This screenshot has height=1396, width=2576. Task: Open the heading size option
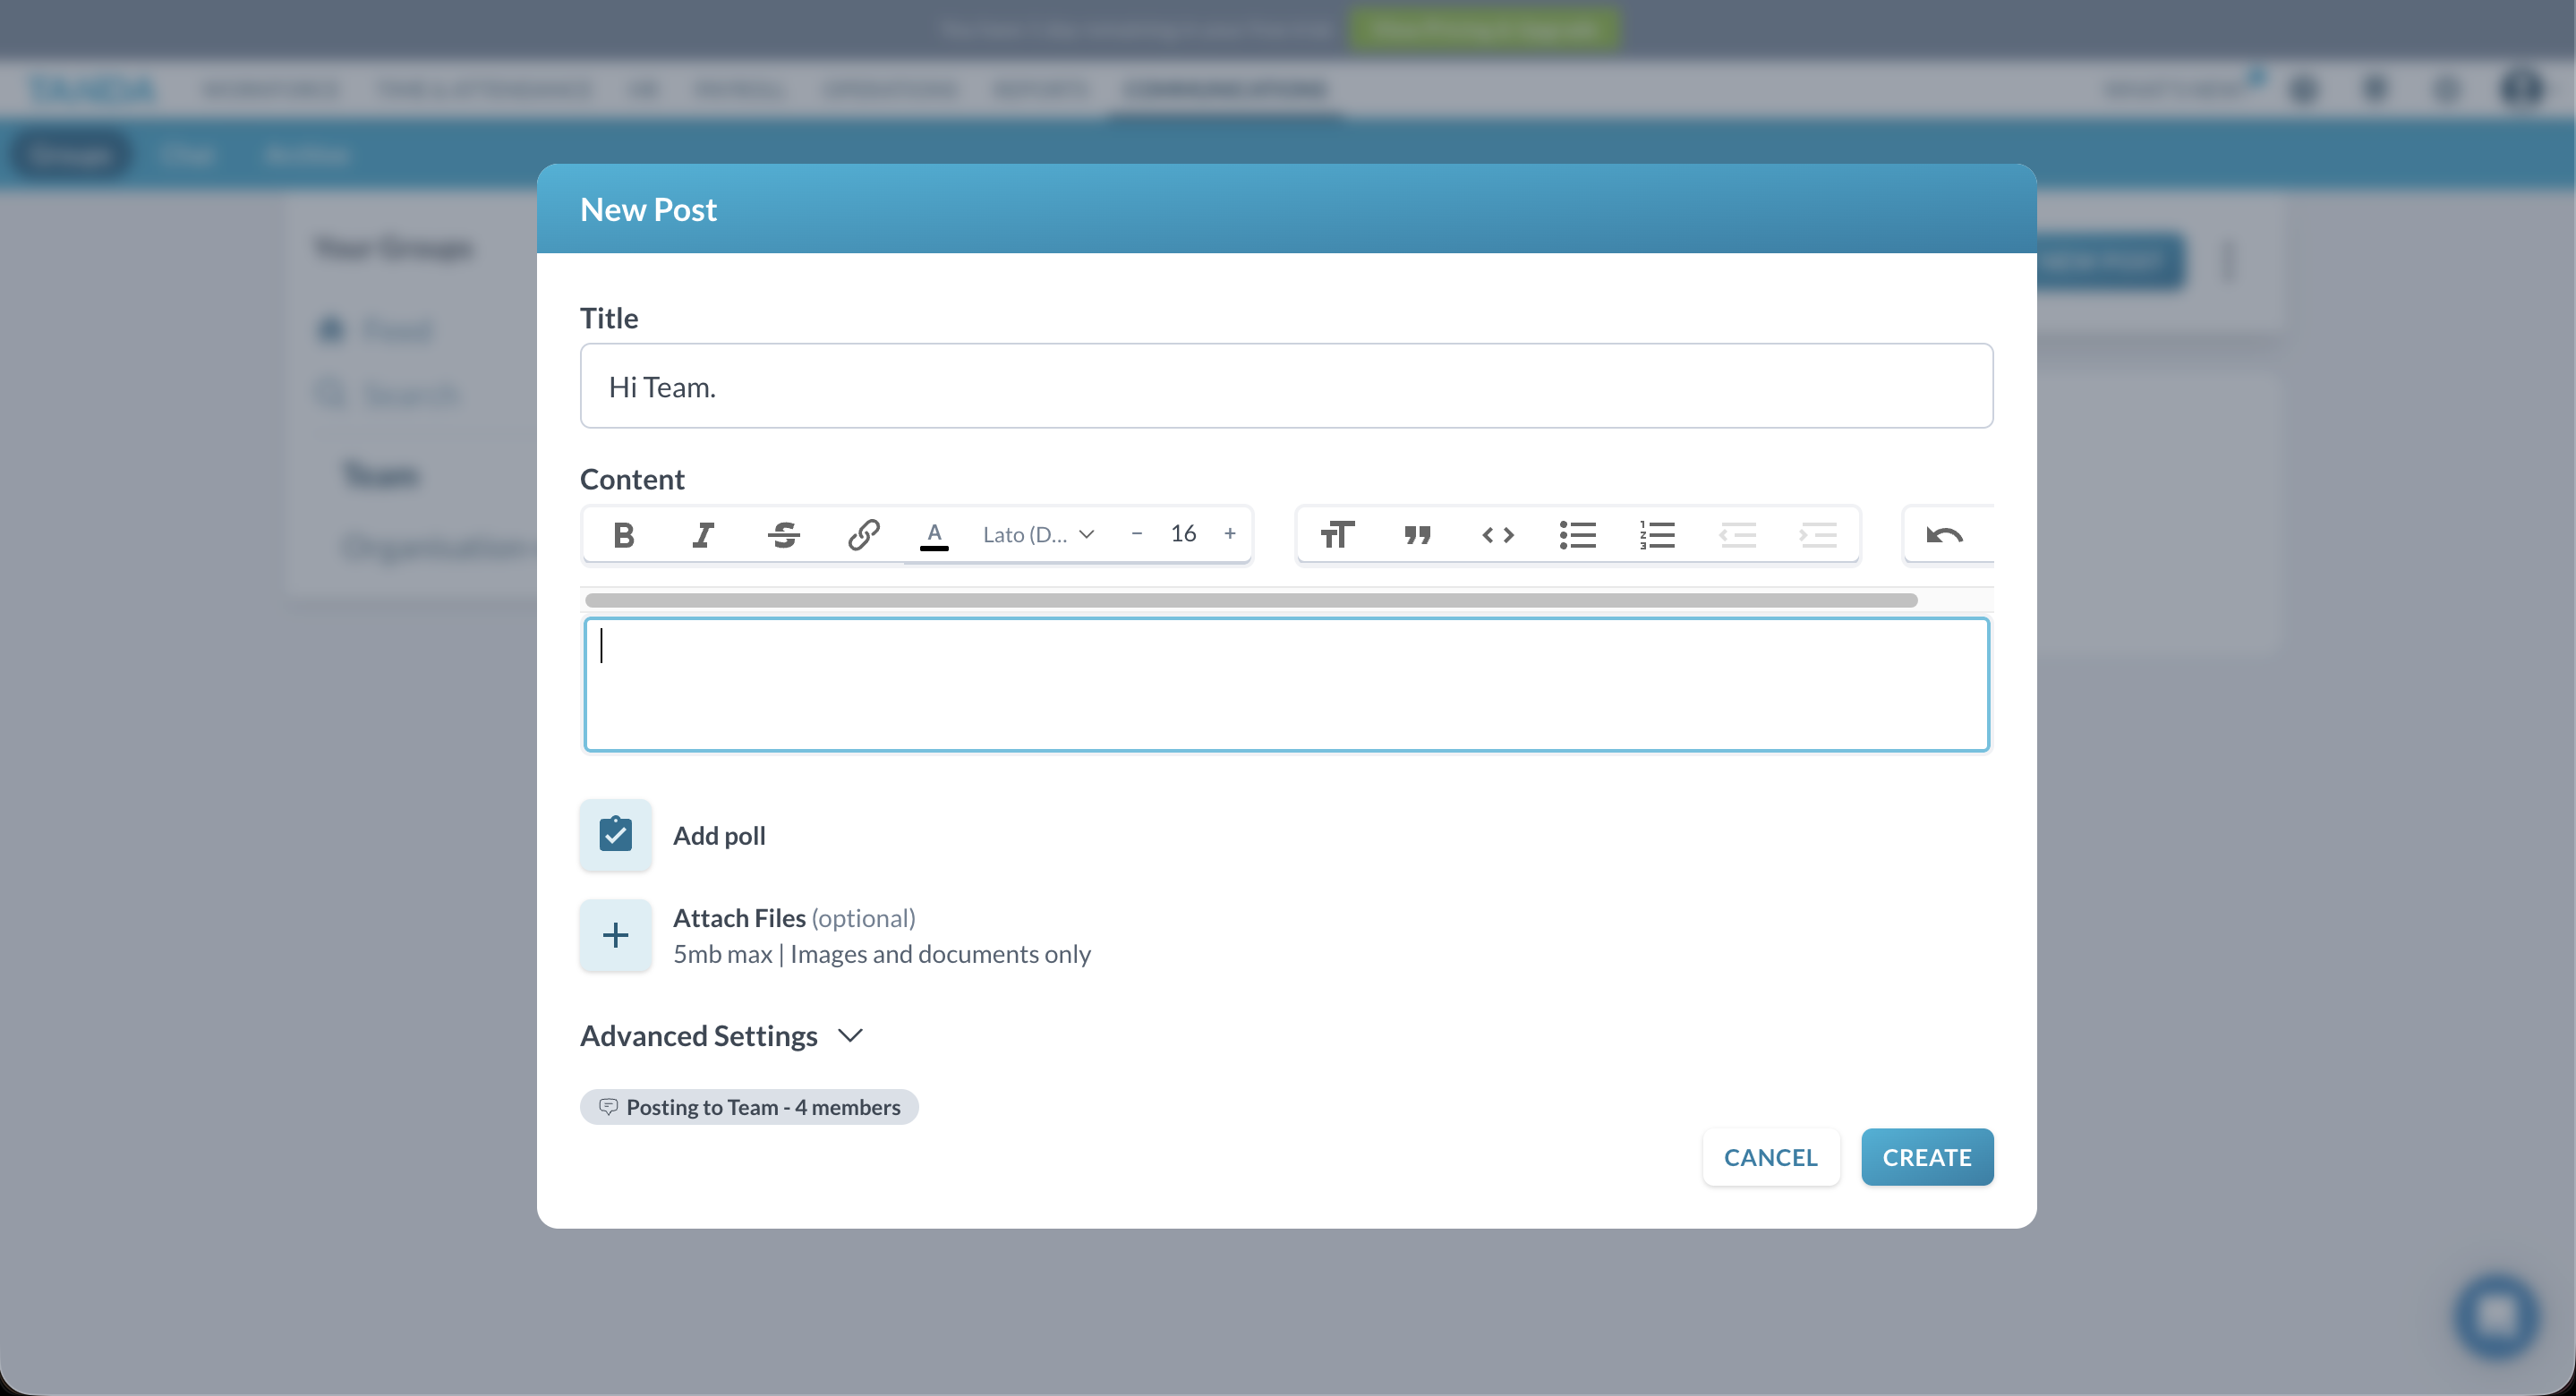point(1337,534)
